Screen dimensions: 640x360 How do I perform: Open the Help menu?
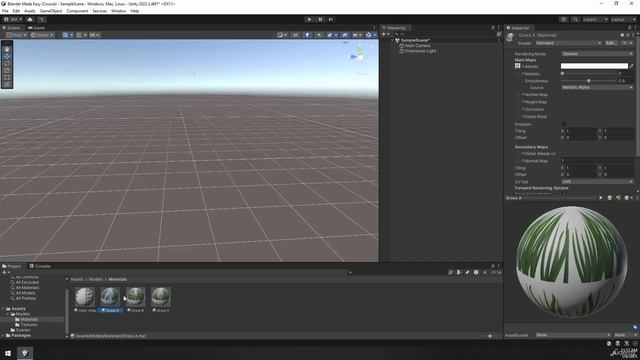point(135,11)
